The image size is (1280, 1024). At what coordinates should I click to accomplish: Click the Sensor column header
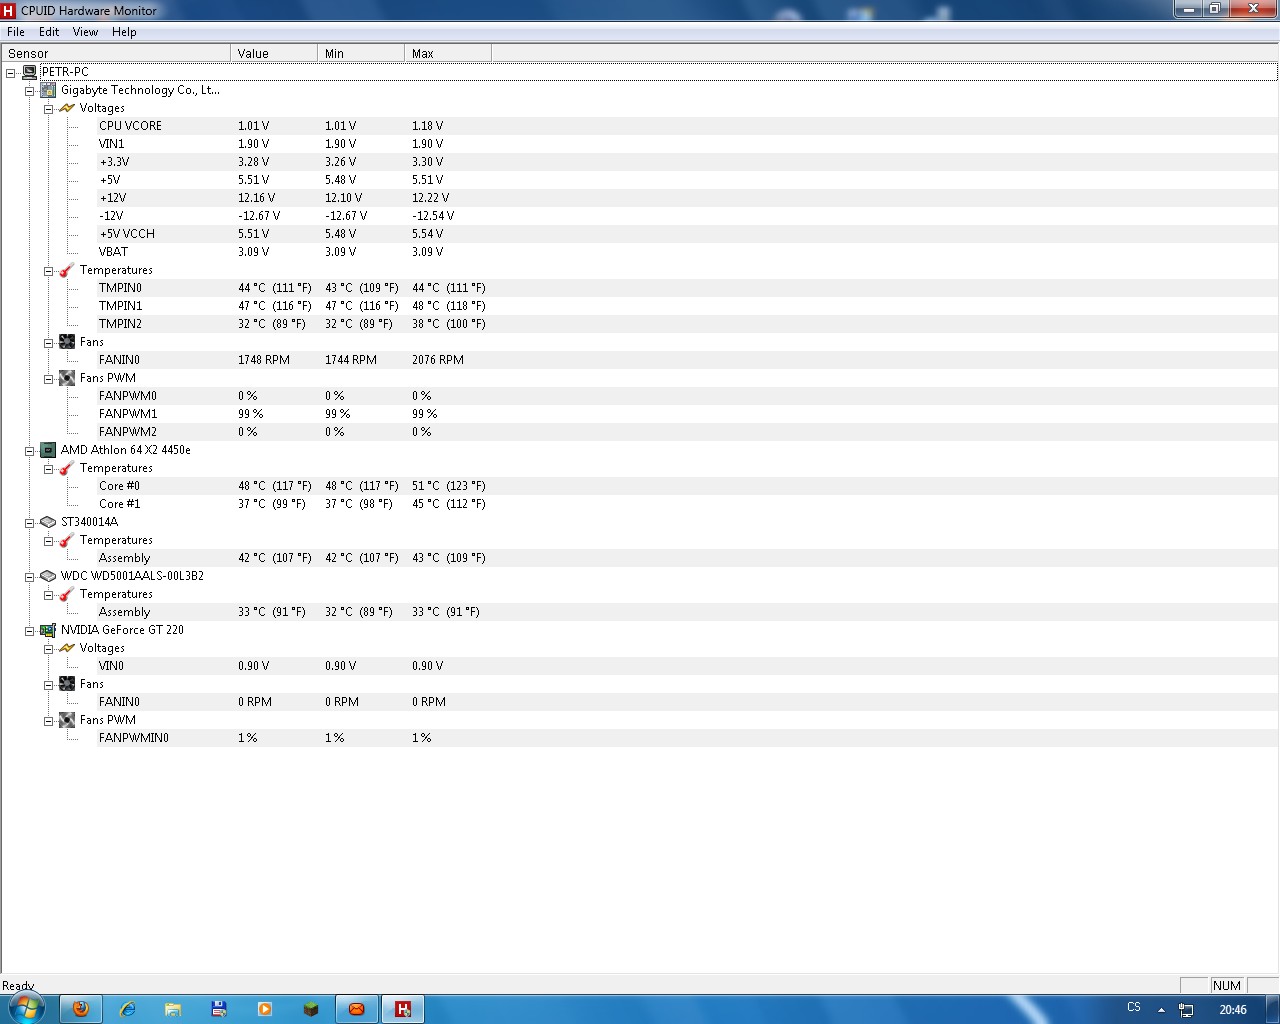pyautogui.click(x=116, y=54)
